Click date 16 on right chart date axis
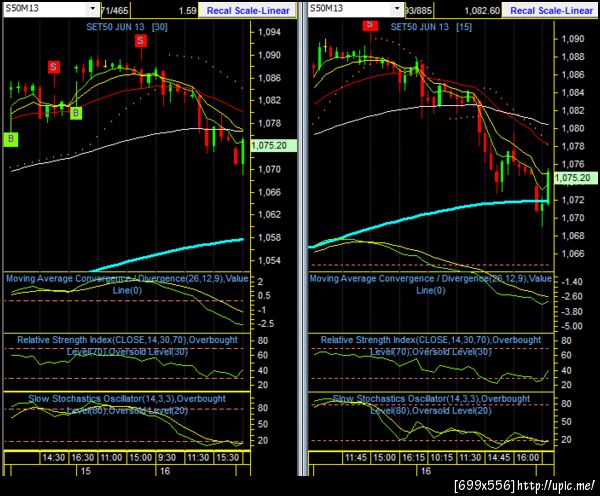 (426, 471)
